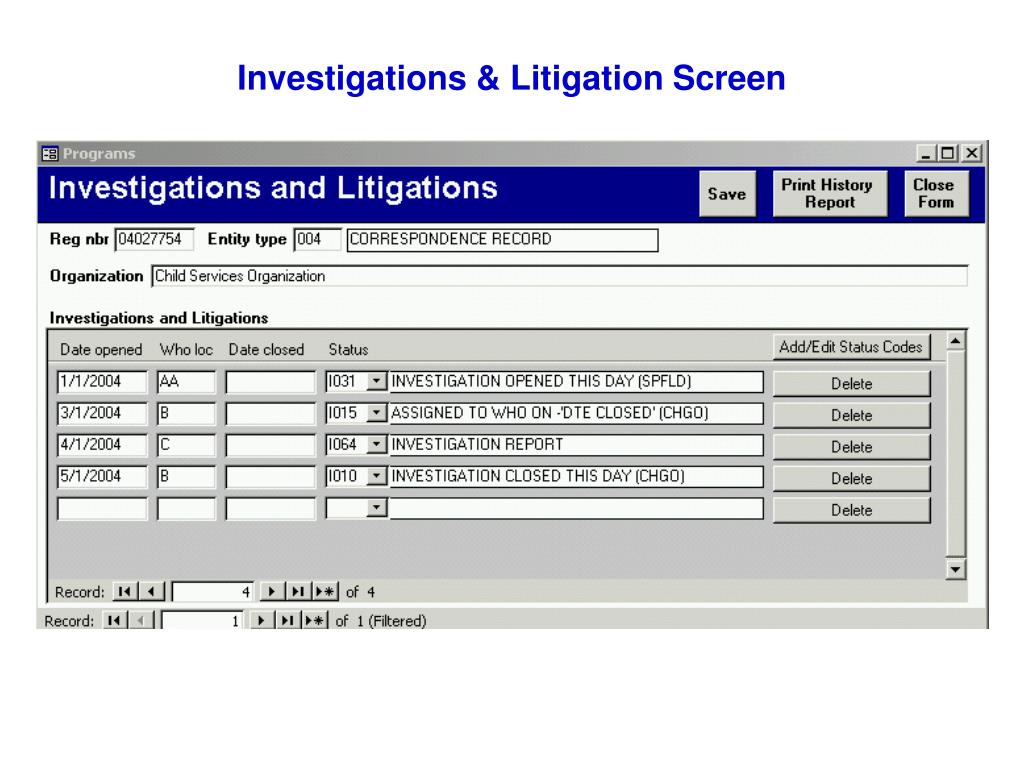This screenshot has height=768, width=1024.
Task: Click the CORRESPONDENCE RECORD field
Action: (x=502, y=240)
